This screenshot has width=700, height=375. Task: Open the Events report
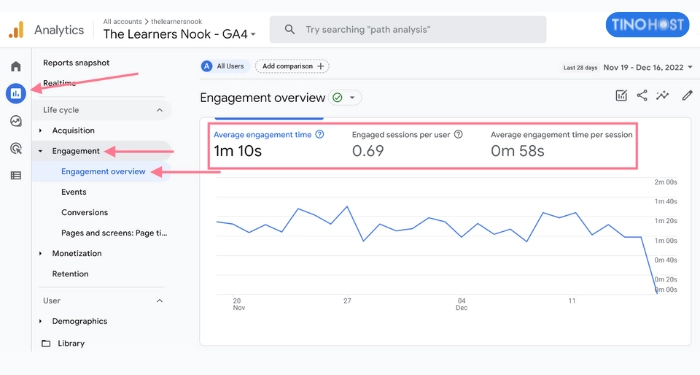[x=74, y=192]
